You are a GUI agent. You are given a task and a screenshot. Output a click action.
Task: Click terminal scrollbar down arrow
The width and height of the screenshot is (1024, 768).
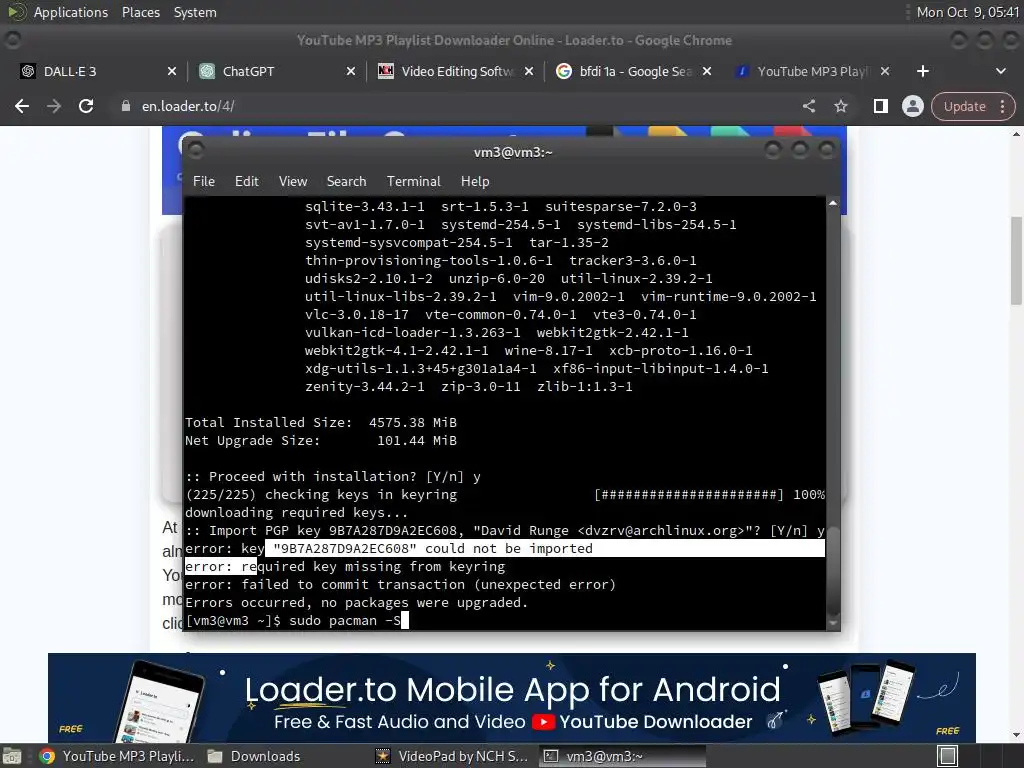[833, 624]
